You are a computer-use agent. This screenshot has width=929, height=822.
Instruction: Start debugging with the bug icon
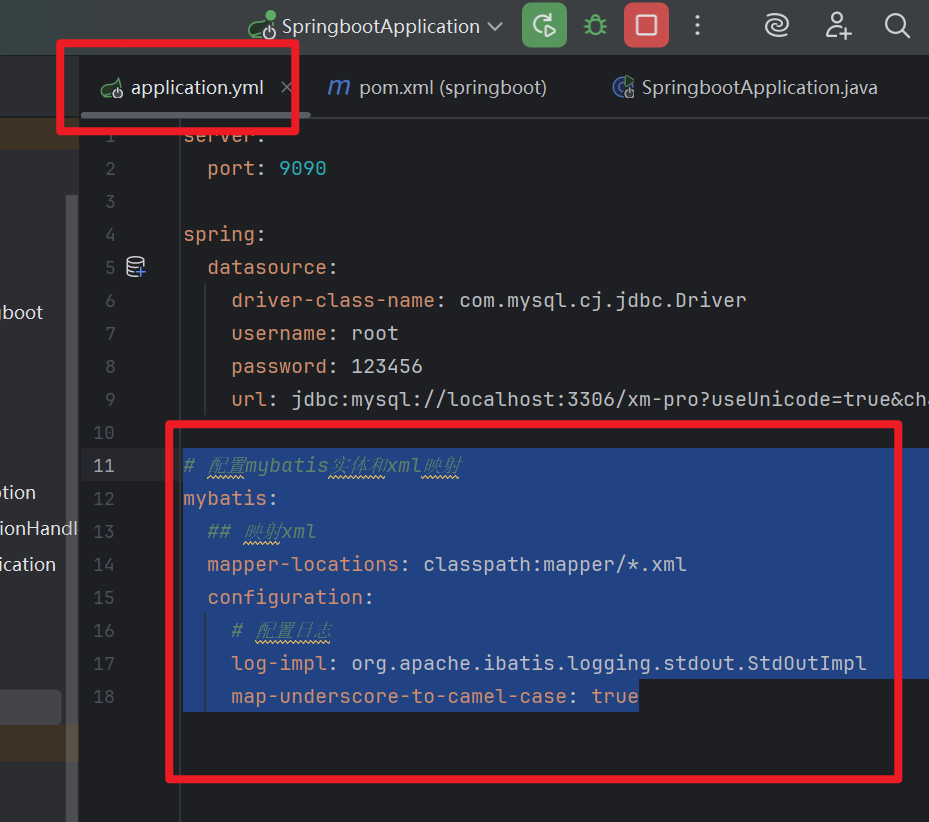tap(595, 25)
